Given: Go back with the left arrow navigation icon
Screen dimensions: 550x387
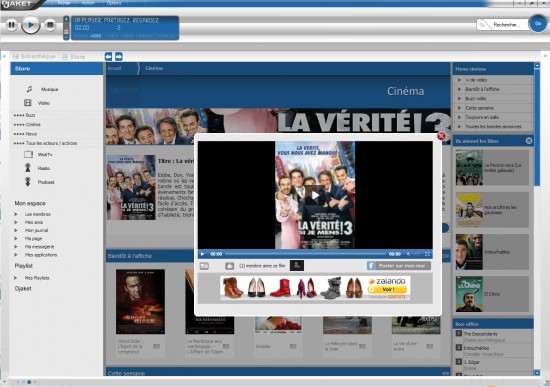Looking at the screenshot, I should pyautogui.click(x=108, y=56).
